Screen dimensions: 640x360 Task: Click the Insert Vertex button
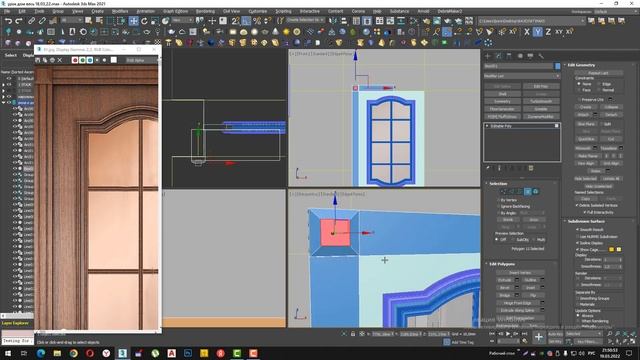pos(520,272)
